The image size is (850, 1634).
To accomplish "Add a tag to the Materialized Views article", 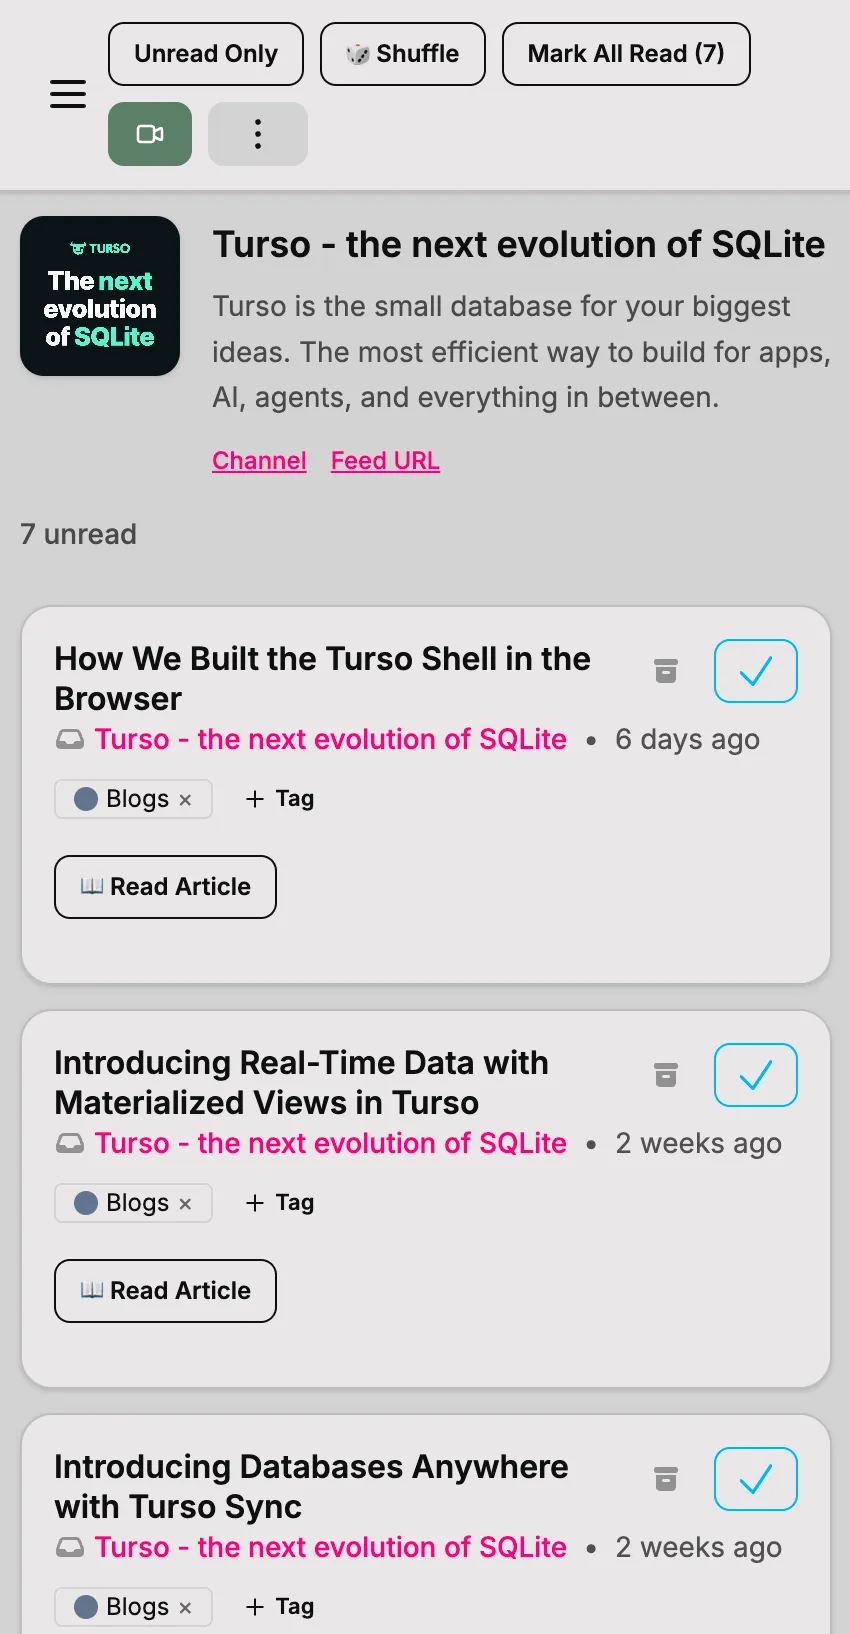I will (x=278, y=1202).
